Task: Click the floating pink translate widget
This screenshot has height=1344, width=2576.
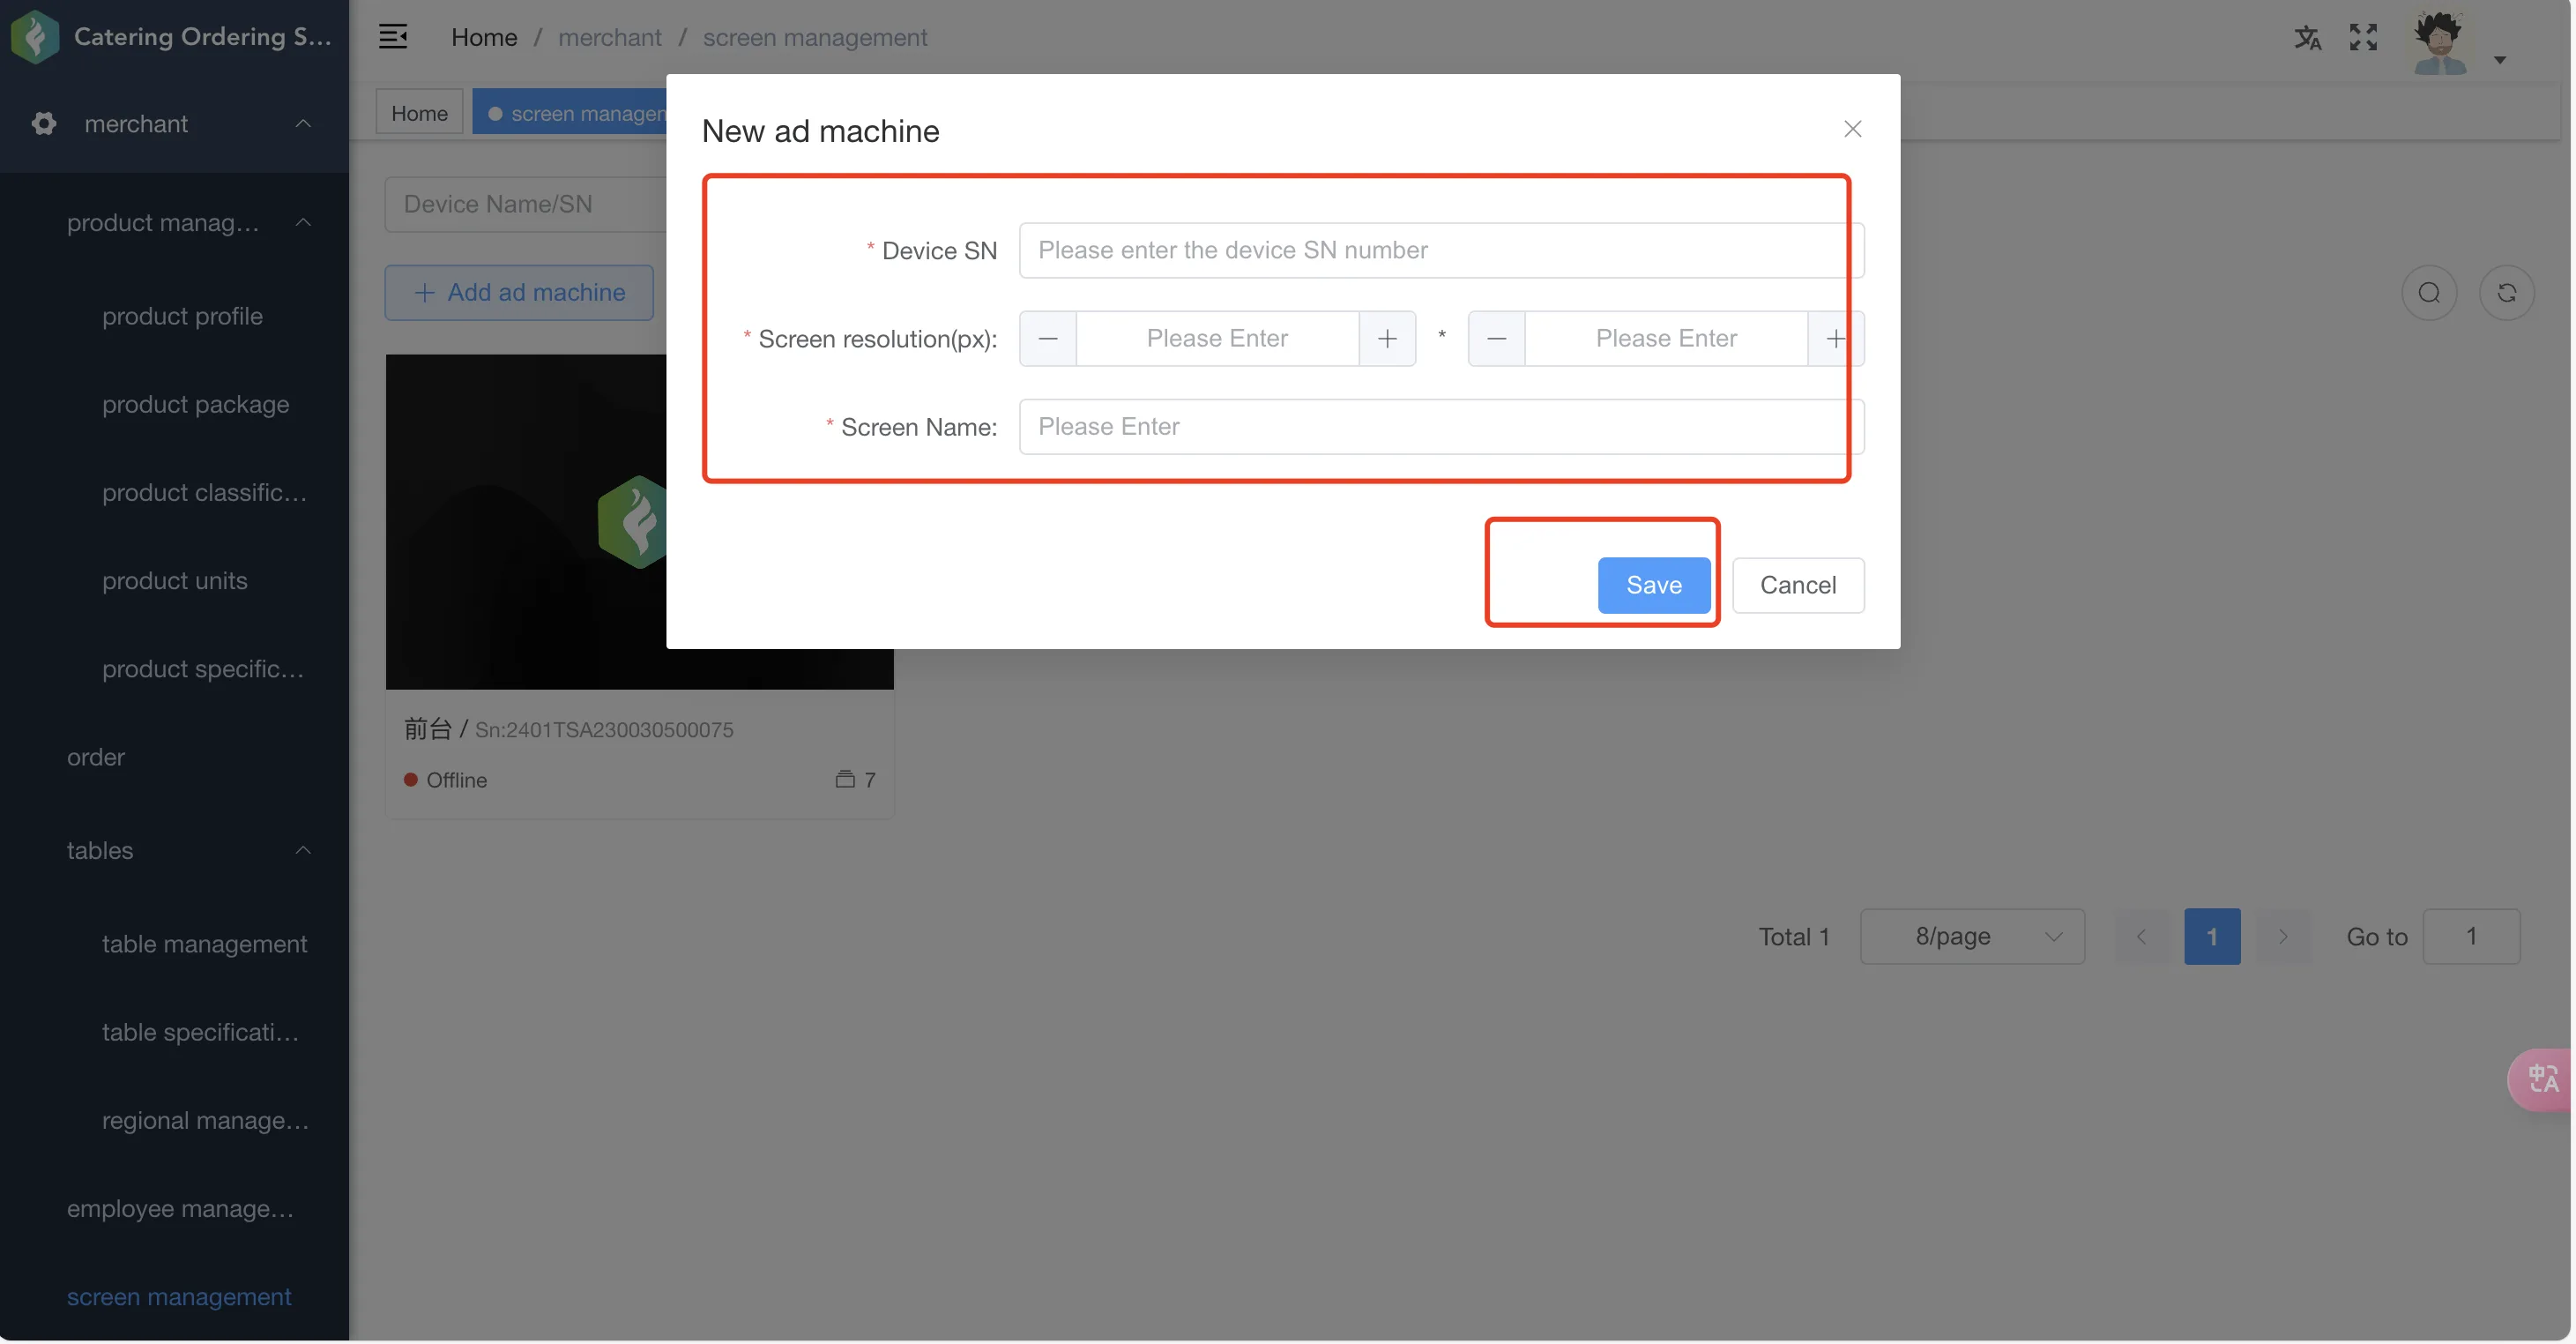Action: (x=2542, y=1079)
